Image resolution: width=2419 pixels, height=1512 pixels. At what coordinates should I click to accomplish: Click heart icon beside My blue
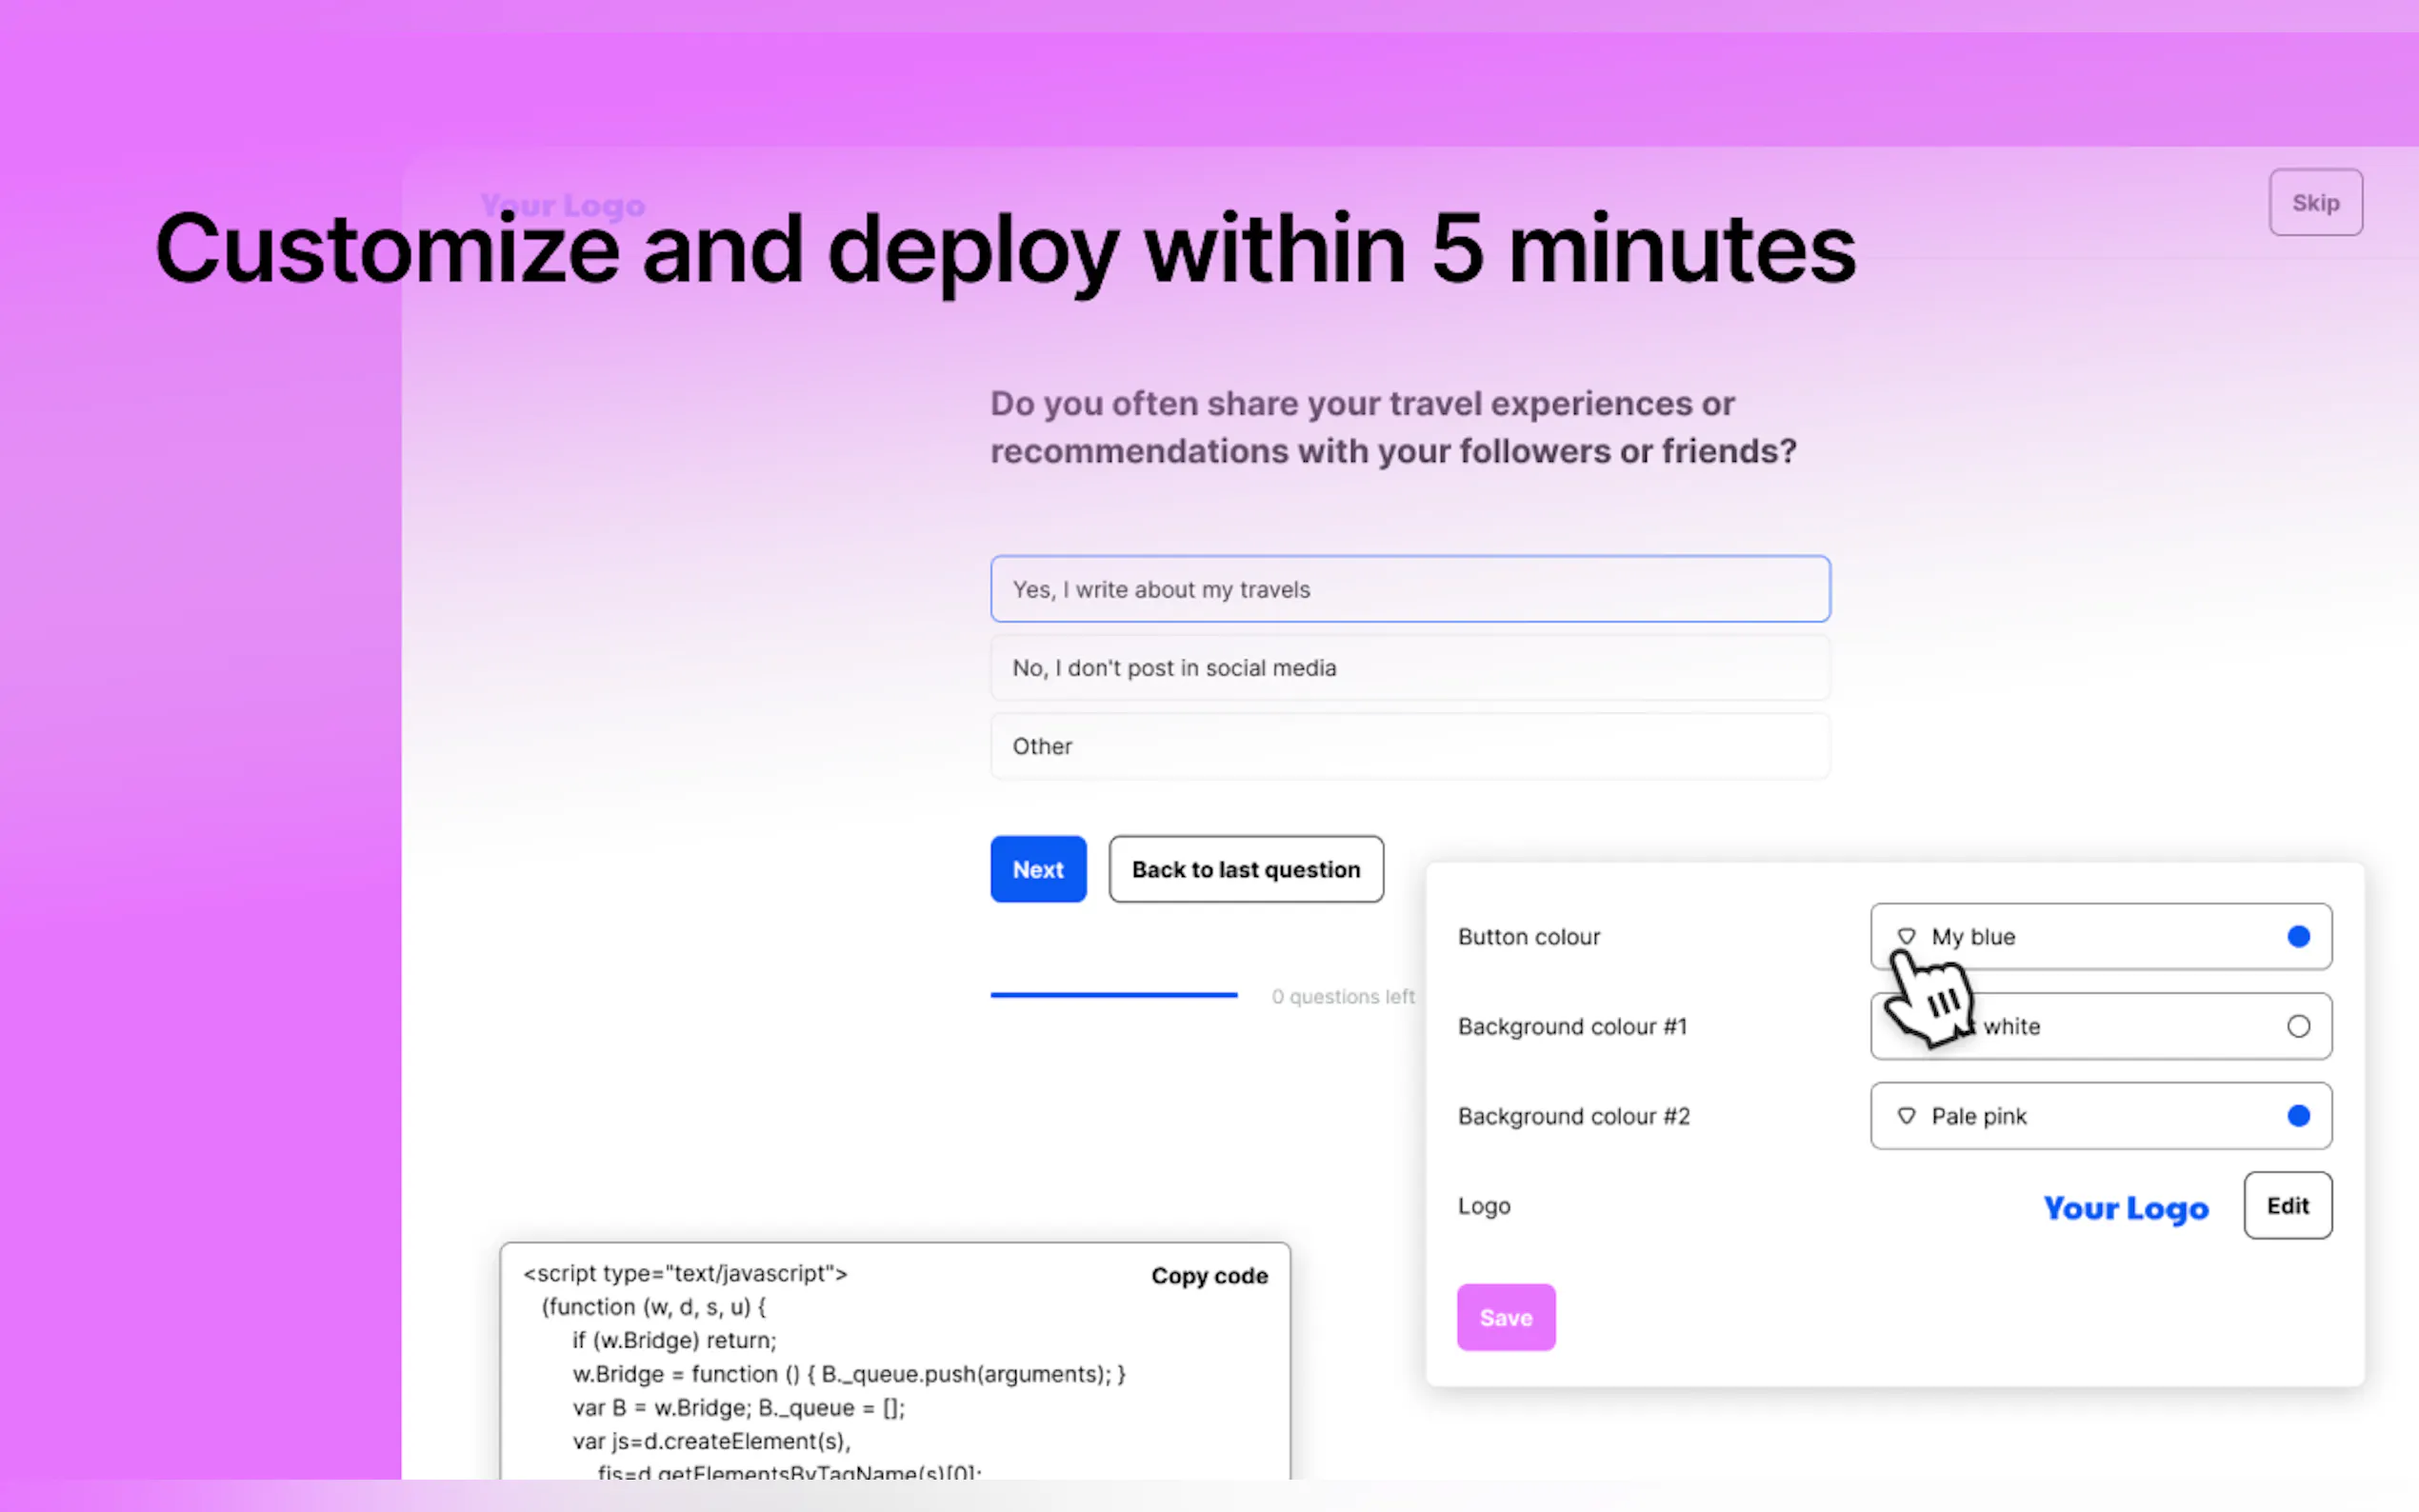pyautogui.click(x=1906, y=936)
